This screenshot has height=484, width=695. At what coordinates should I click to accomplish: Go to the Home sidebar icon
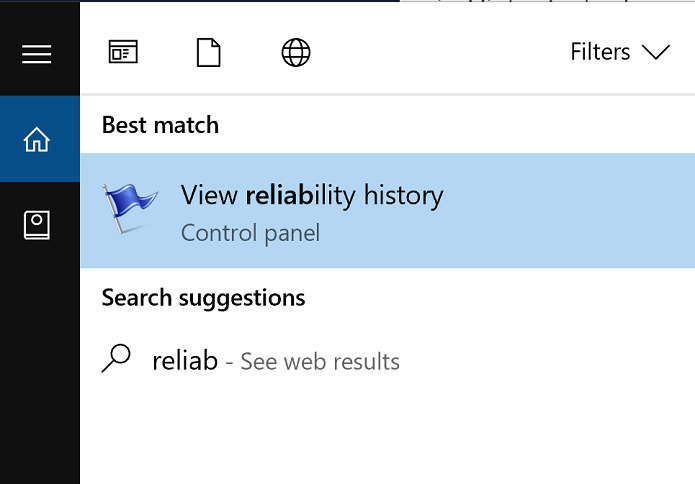coord(37,140)
